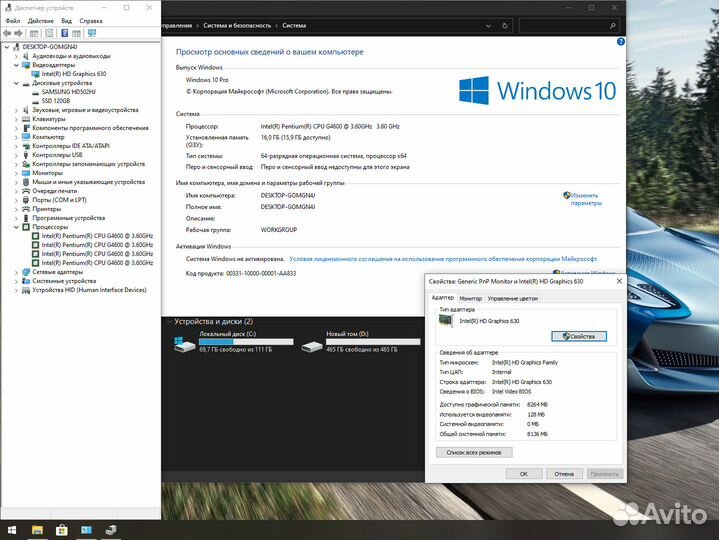Click Система и безопасность breadcrumb
The width and height of the screenshot is (719, 540).
tap(237, 26)
